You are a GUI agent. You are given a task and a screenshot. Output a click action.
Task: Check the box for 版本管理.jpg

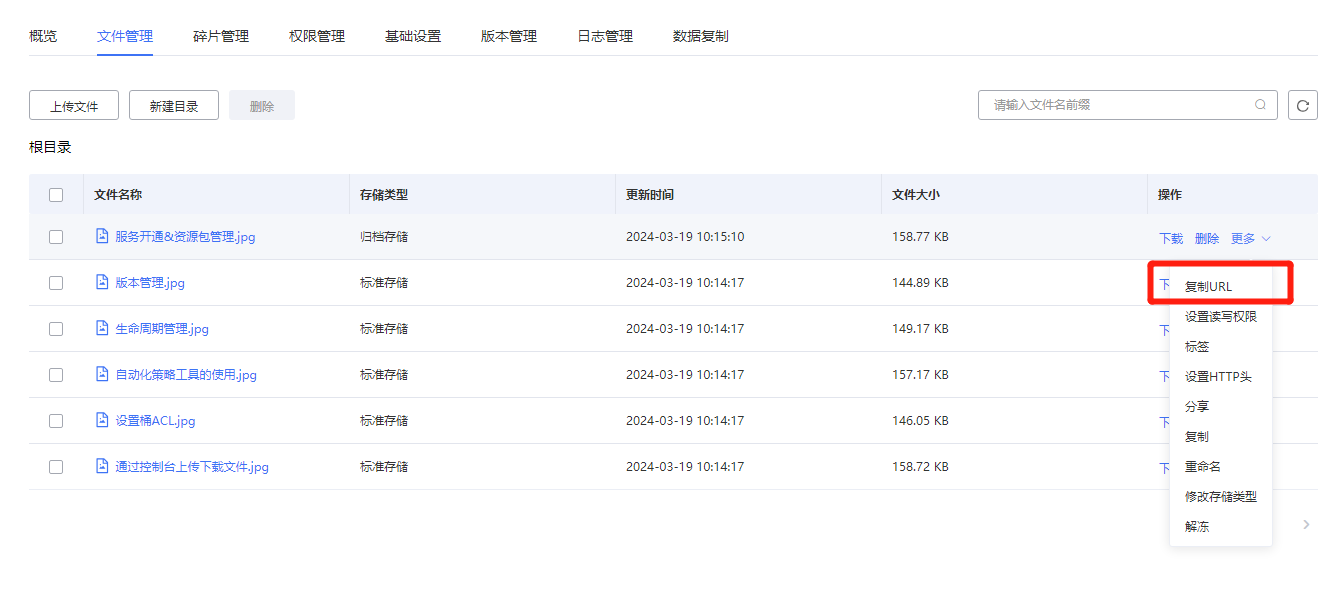pos(56,283)
